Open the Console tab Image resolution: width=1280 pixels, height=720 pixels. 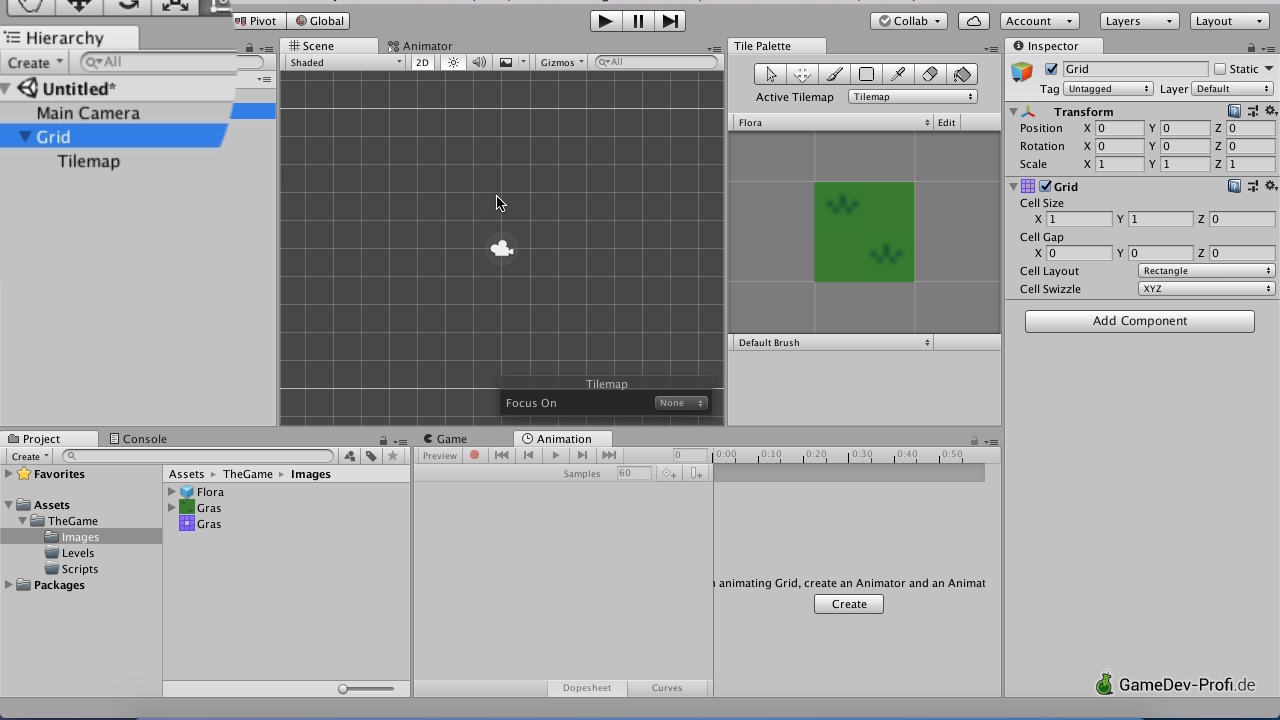pos(138,439)
